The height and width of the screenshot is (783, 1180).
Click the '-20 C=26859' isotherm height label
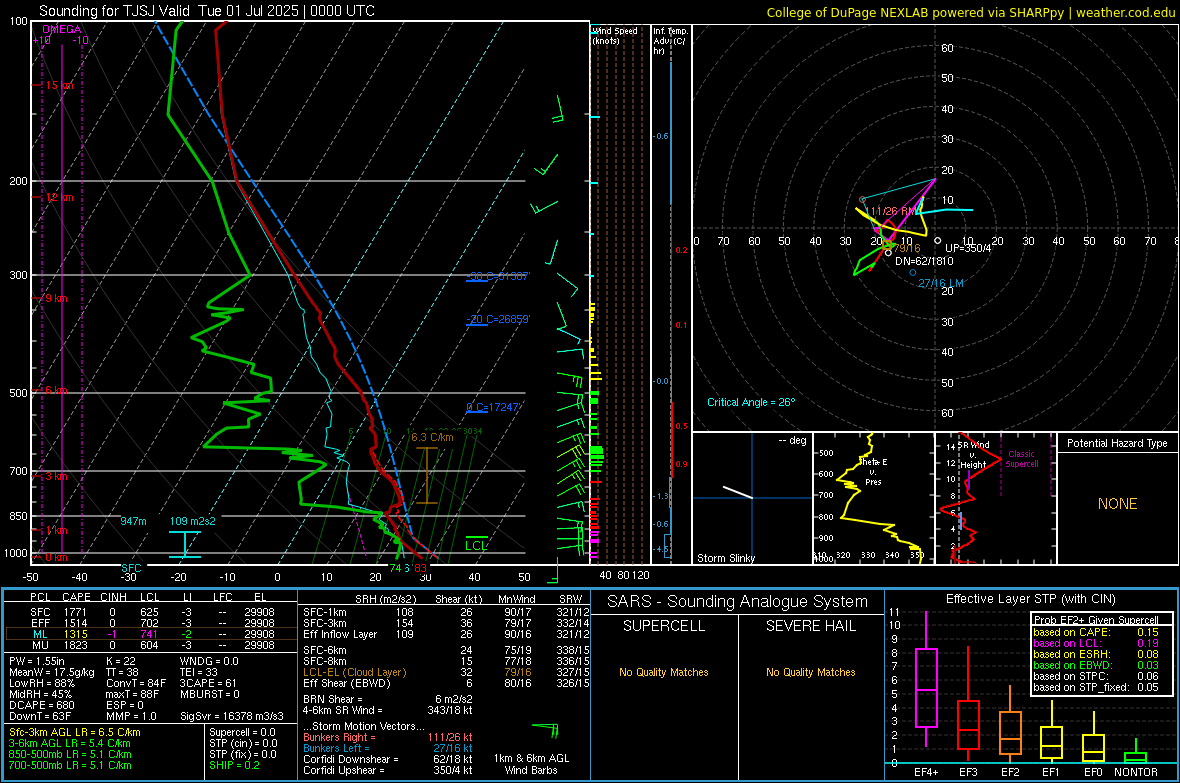498,319
